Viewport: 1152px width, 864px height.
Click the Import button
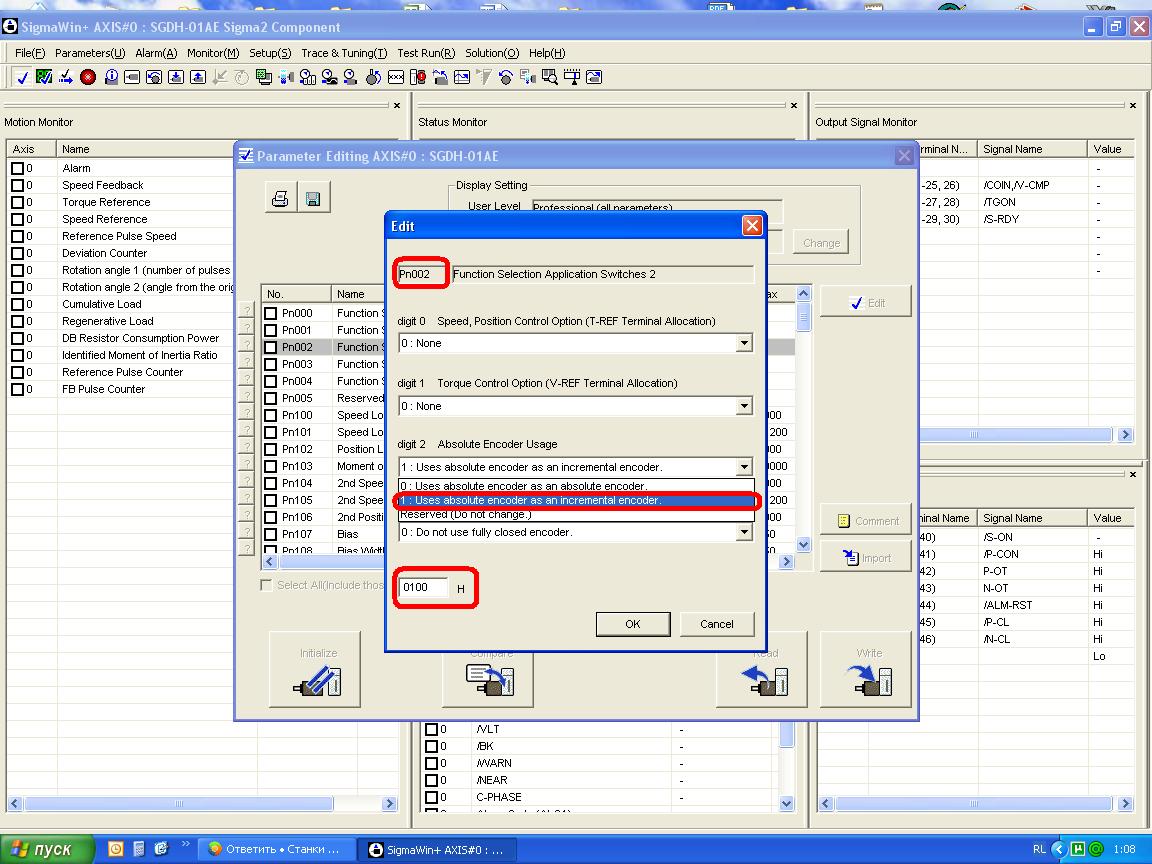[865, 558]
